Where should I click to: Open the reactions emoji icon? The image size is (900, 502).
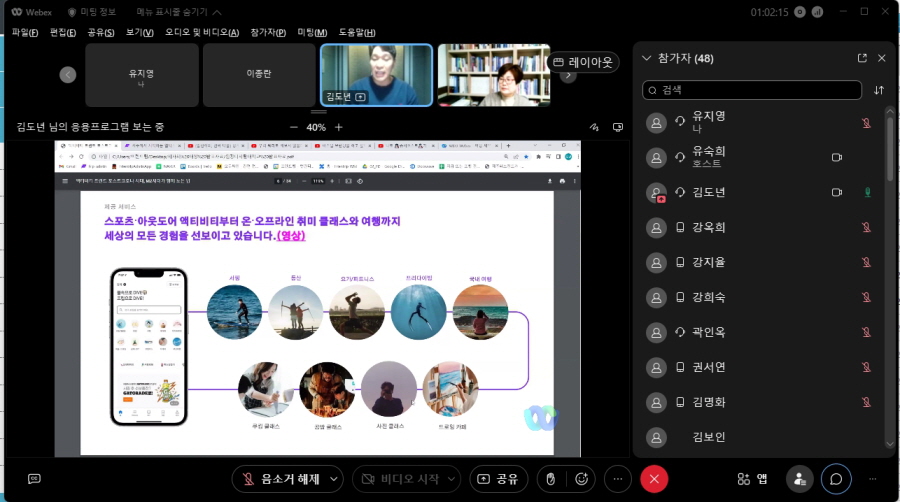(581, 479)
